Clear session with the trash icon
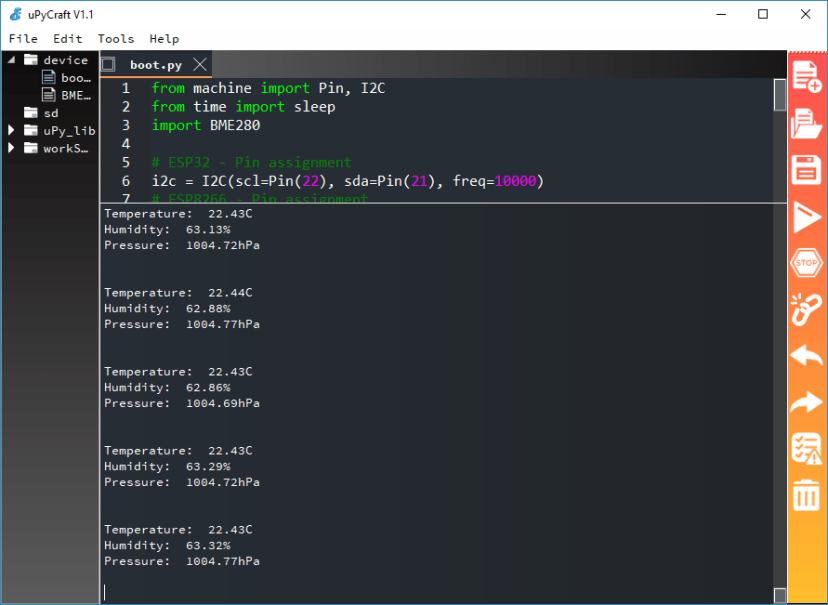Image resolution: width=828 pixels, height=605 pixels. [806, 495]
